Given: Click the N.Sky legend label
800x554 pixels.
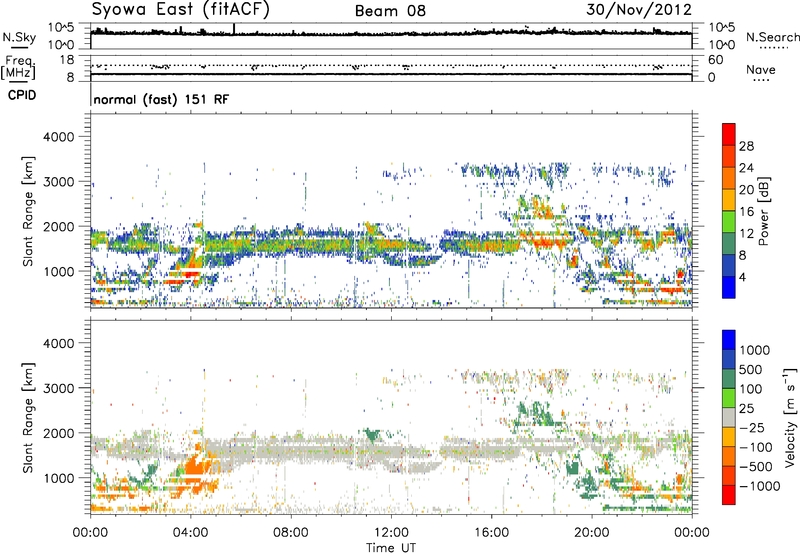Looking at the screenshot, I should coord(19,37).
